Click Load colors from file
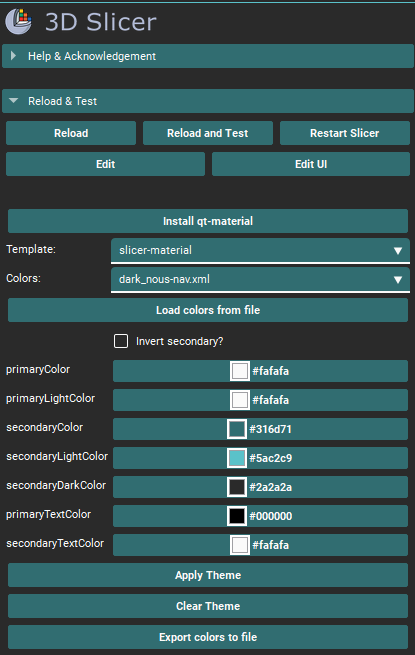This screenshot has height=655, width=415. pos(208,310)
